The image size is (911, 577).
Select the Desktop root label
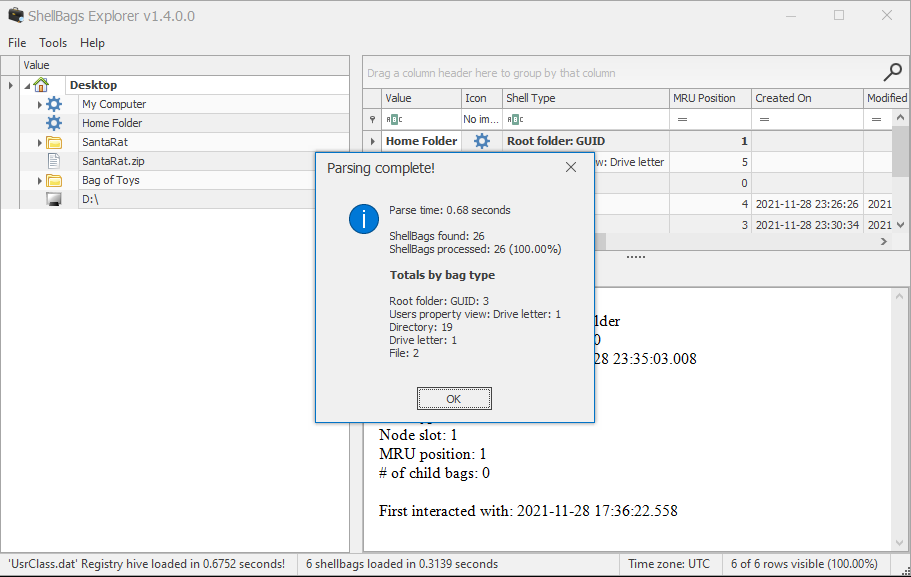tap(94, 85)
